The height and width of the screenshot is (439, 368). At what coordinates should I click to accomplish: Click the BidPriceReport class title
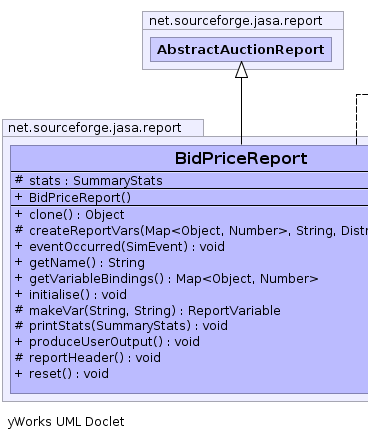[241, 158]
